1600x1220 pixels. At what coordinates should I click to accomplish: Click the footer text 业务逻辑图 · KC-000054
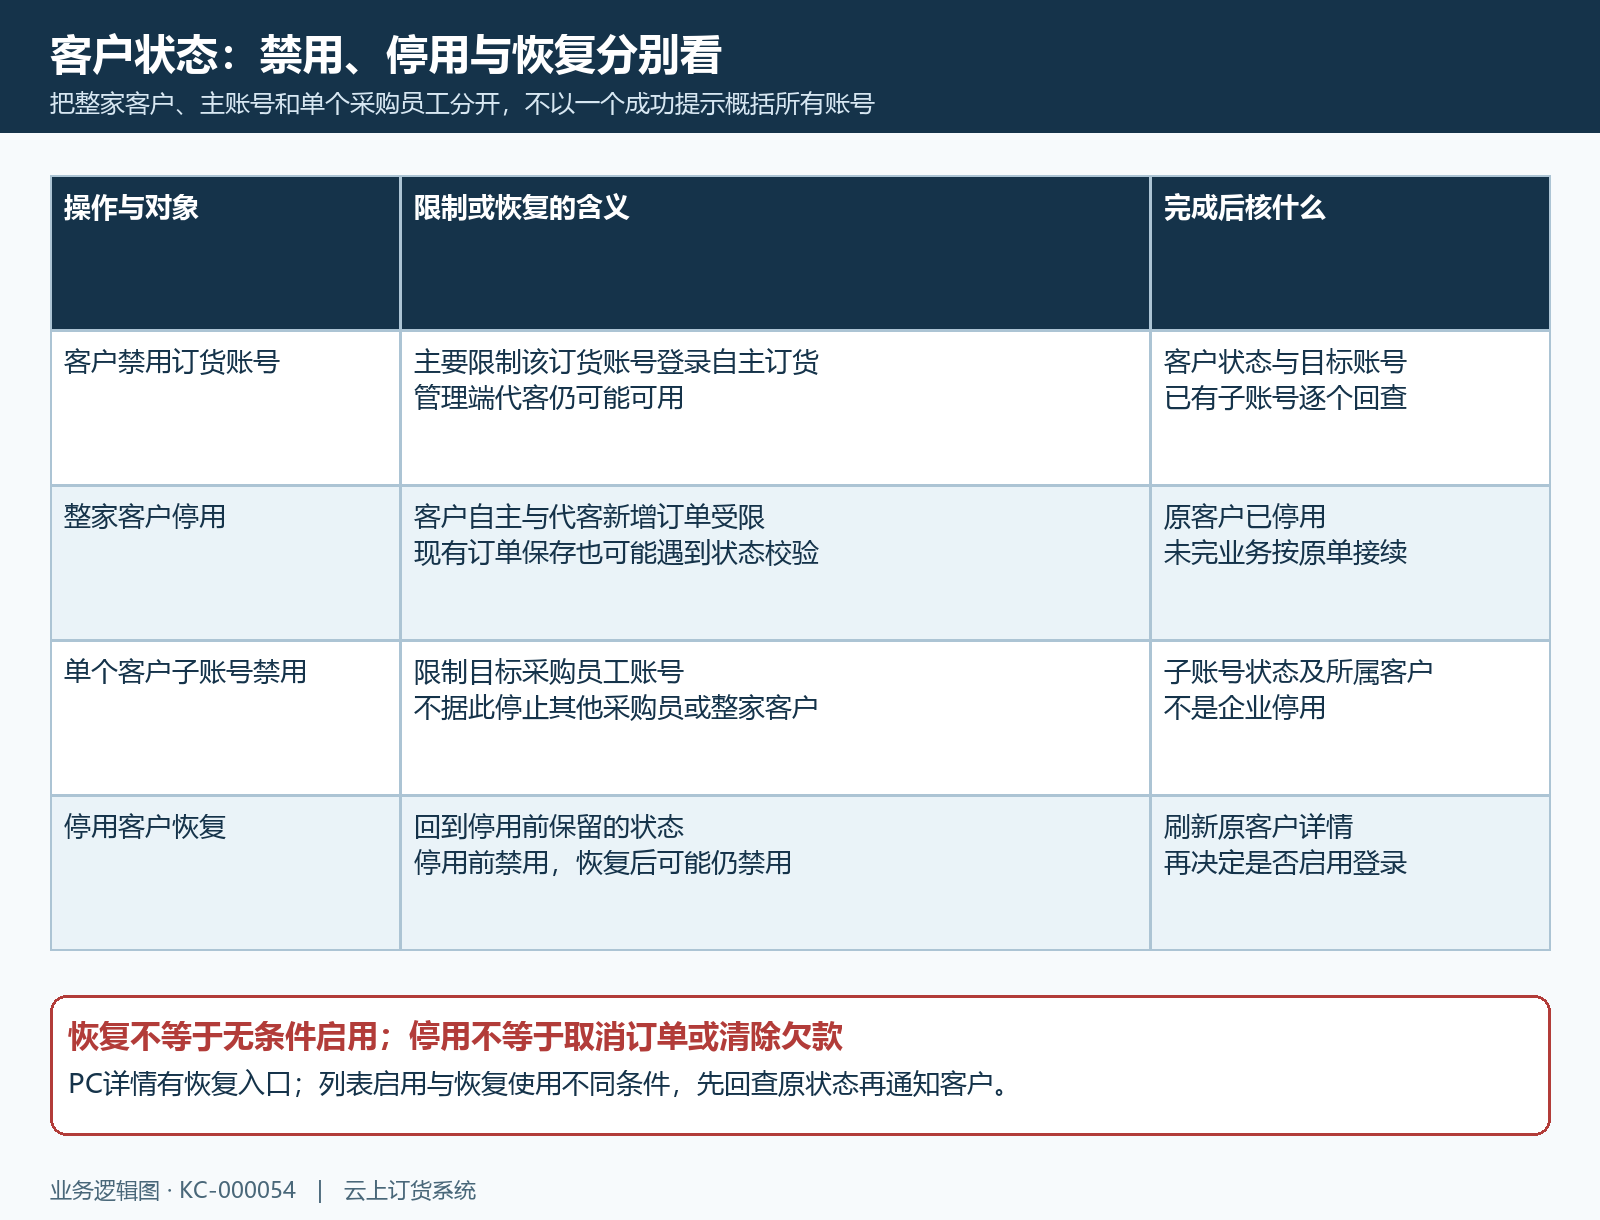coord(173,1191)
